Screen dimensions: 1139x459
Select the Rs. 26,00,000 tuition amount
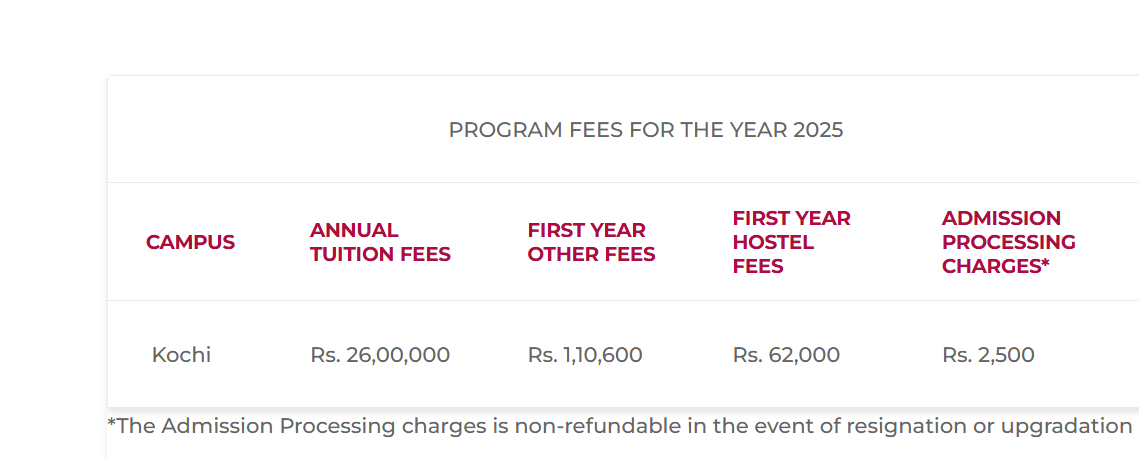pos(380,355)
